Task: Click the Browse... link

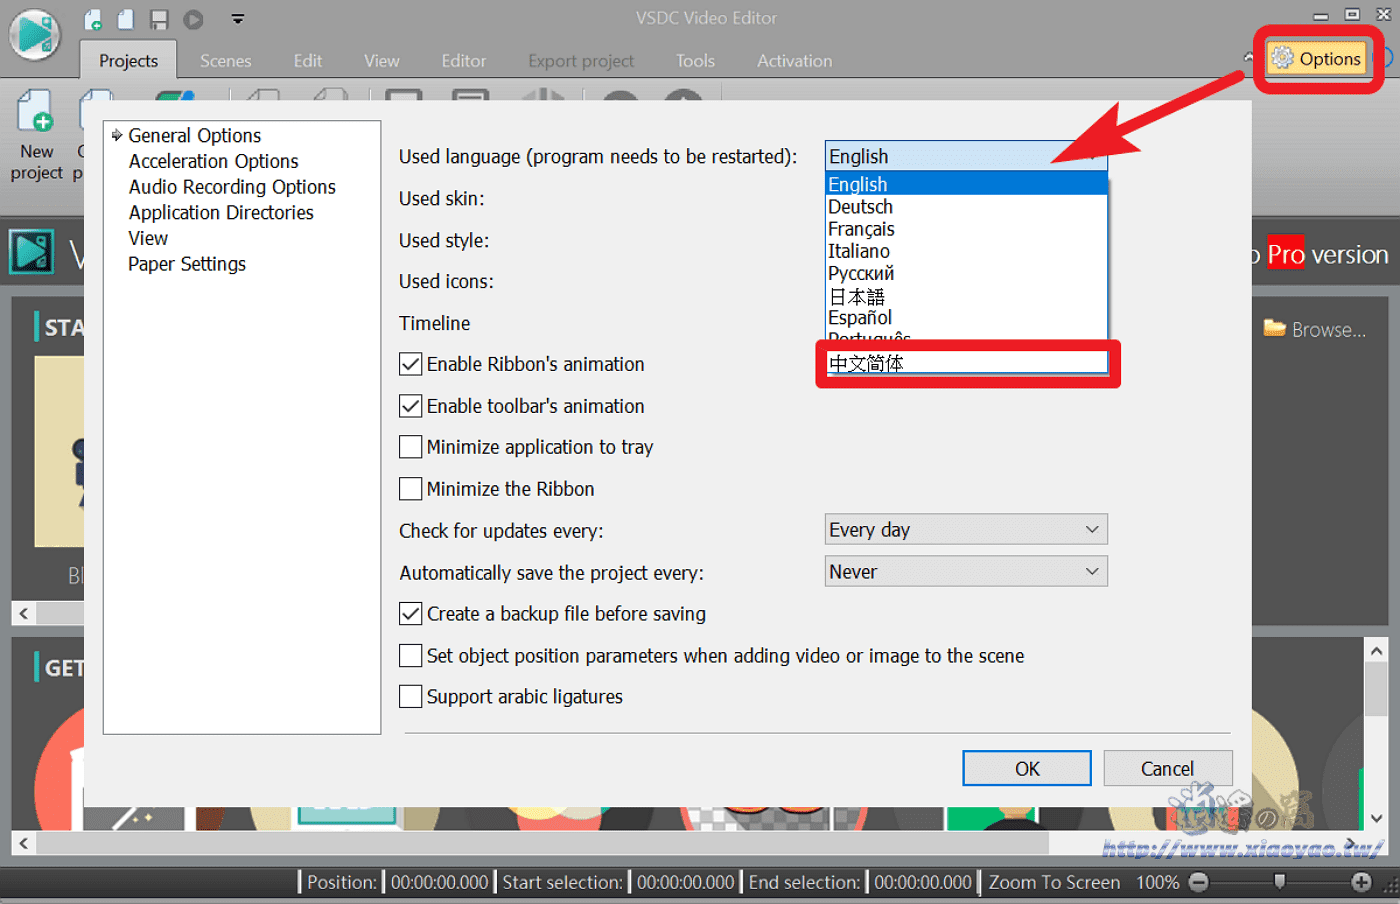Action: pyautogui.click(x=1328, y=329)
